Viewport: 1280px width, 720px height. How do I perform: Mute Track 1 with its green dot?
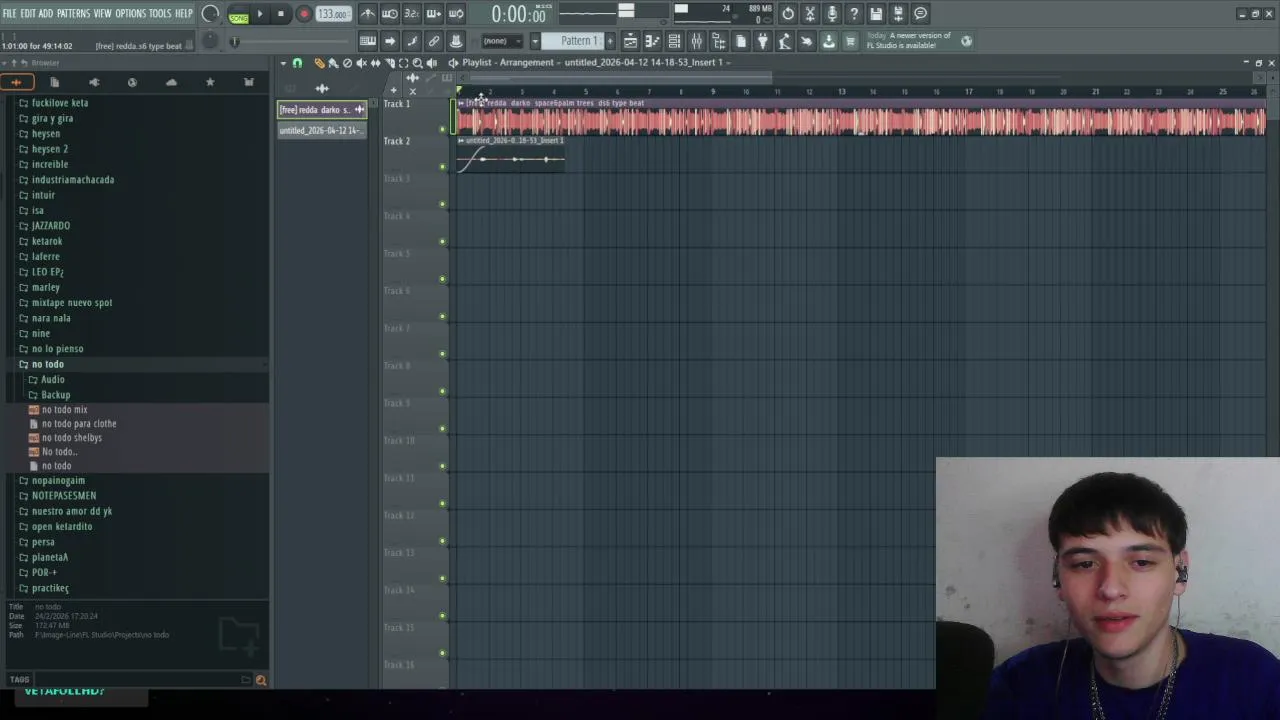(442, 129)
